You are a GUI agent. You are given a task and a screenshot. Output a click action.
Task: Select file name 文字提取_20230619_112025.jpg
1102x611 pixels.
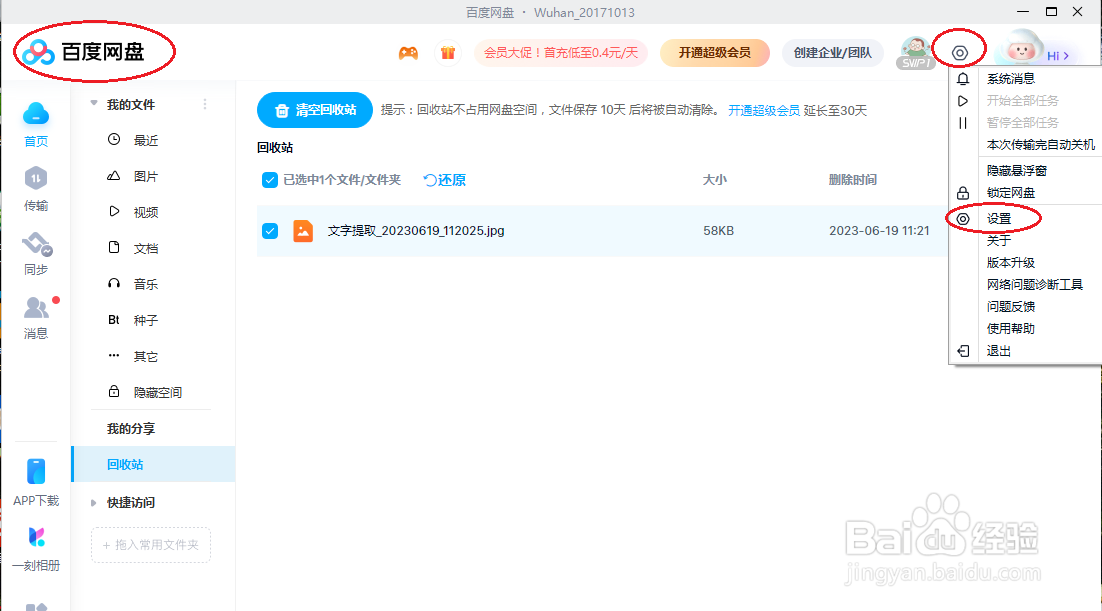[416, 231]
